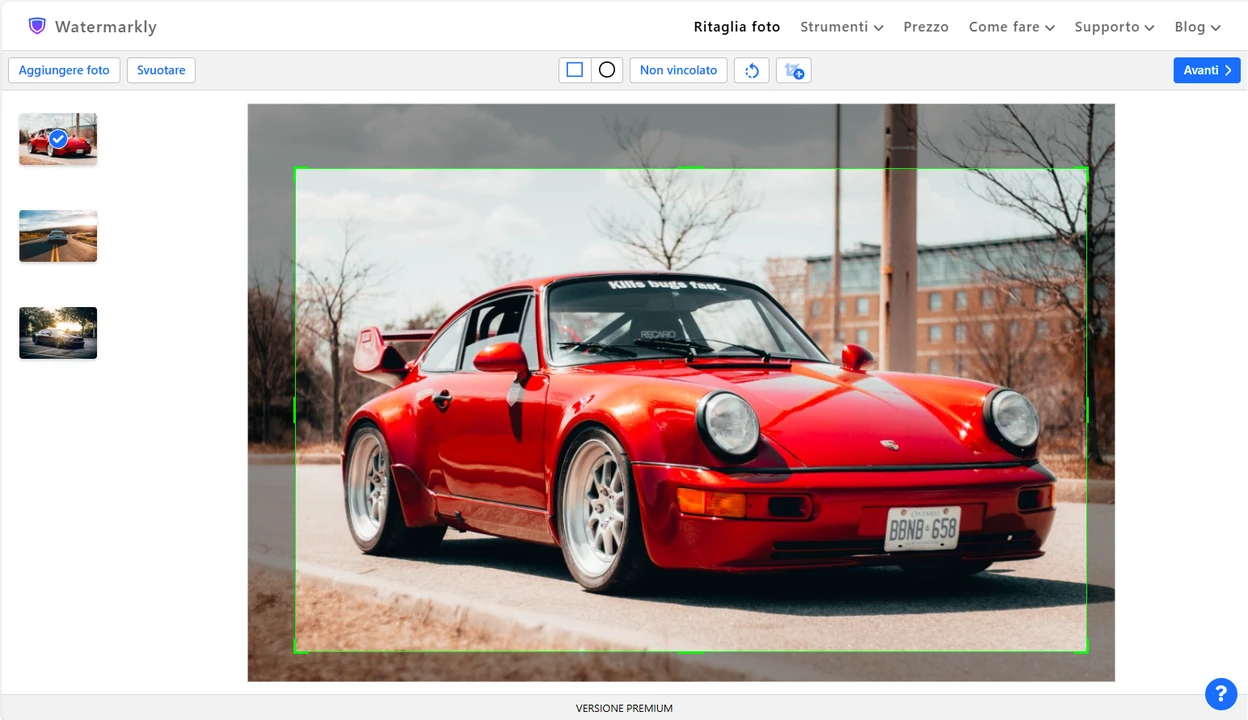Select the car on desert road thumbnail
The width and height of the screenshot is (1248, 720).
click(58, 236)
